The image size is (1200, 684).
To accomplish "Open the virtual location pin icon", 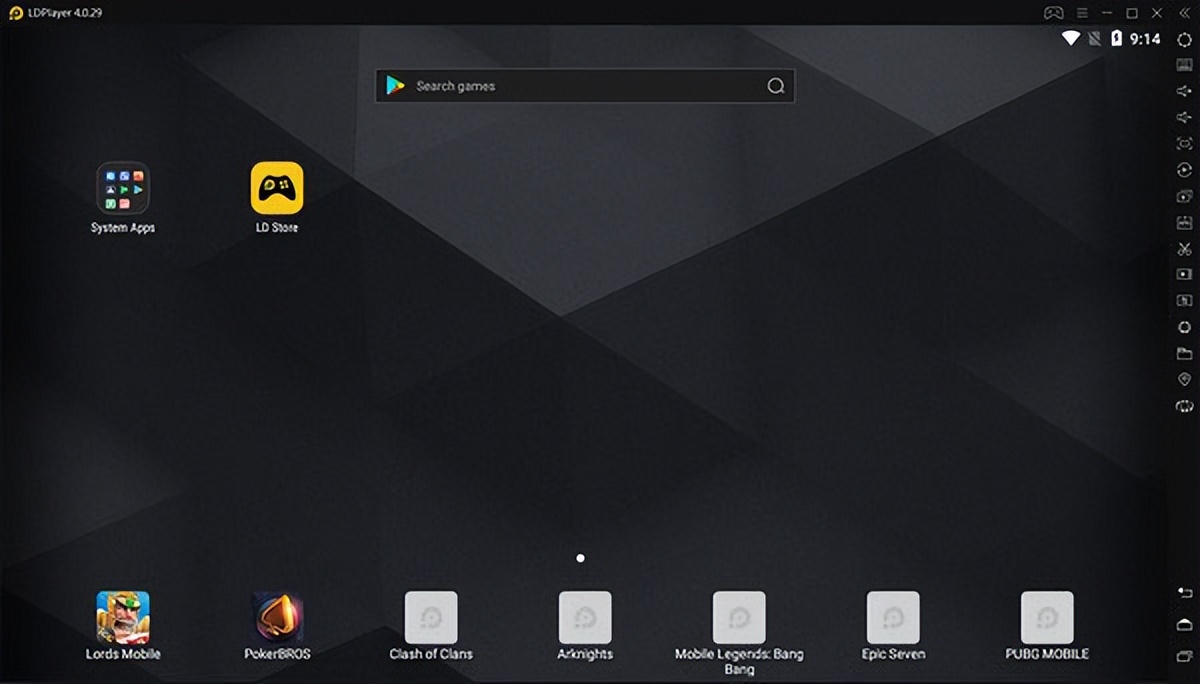I will pos(1184,379).
